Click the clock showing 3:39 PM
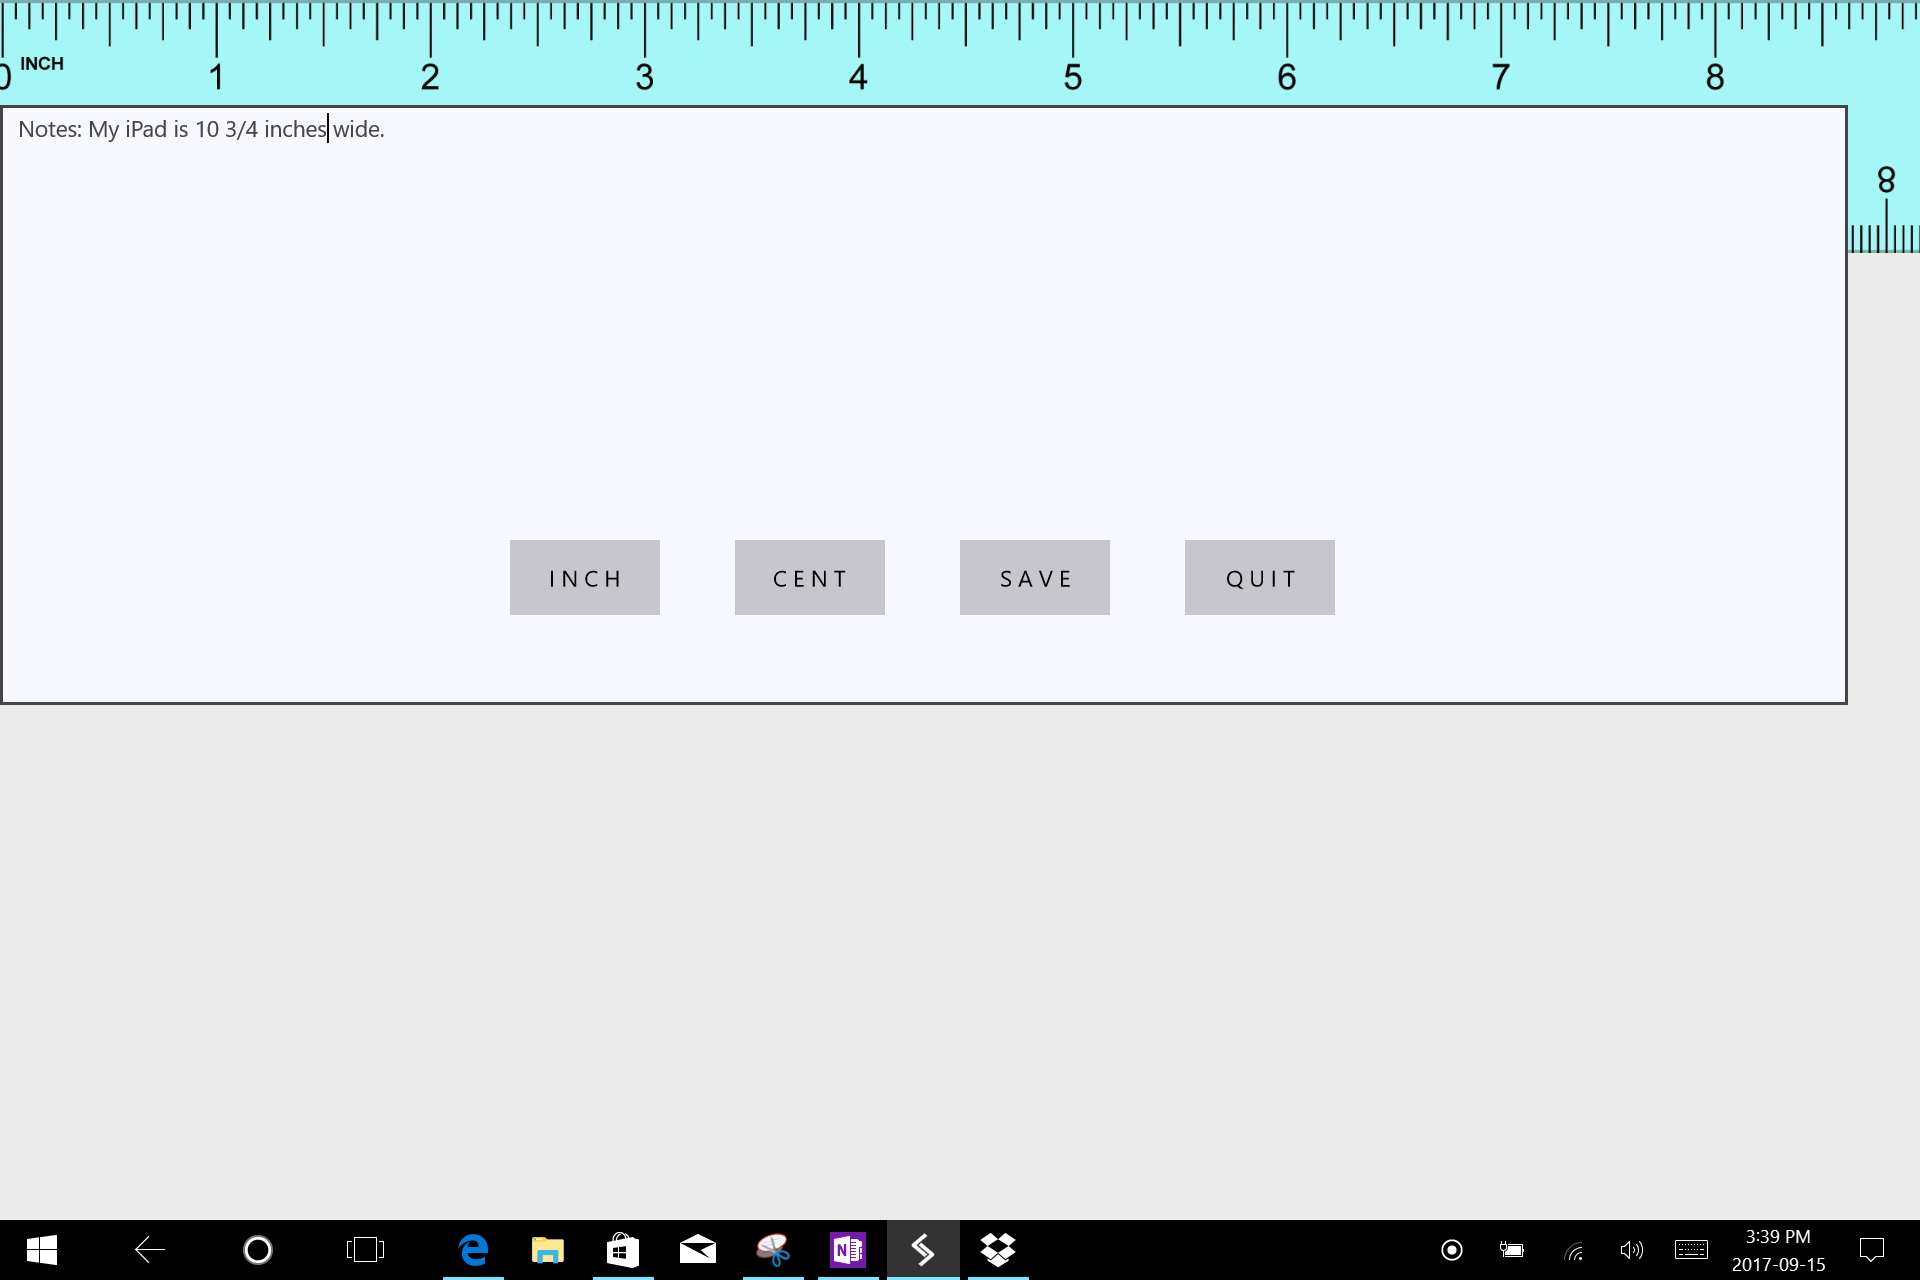1920x1280 pixels. point(1778,1237)
